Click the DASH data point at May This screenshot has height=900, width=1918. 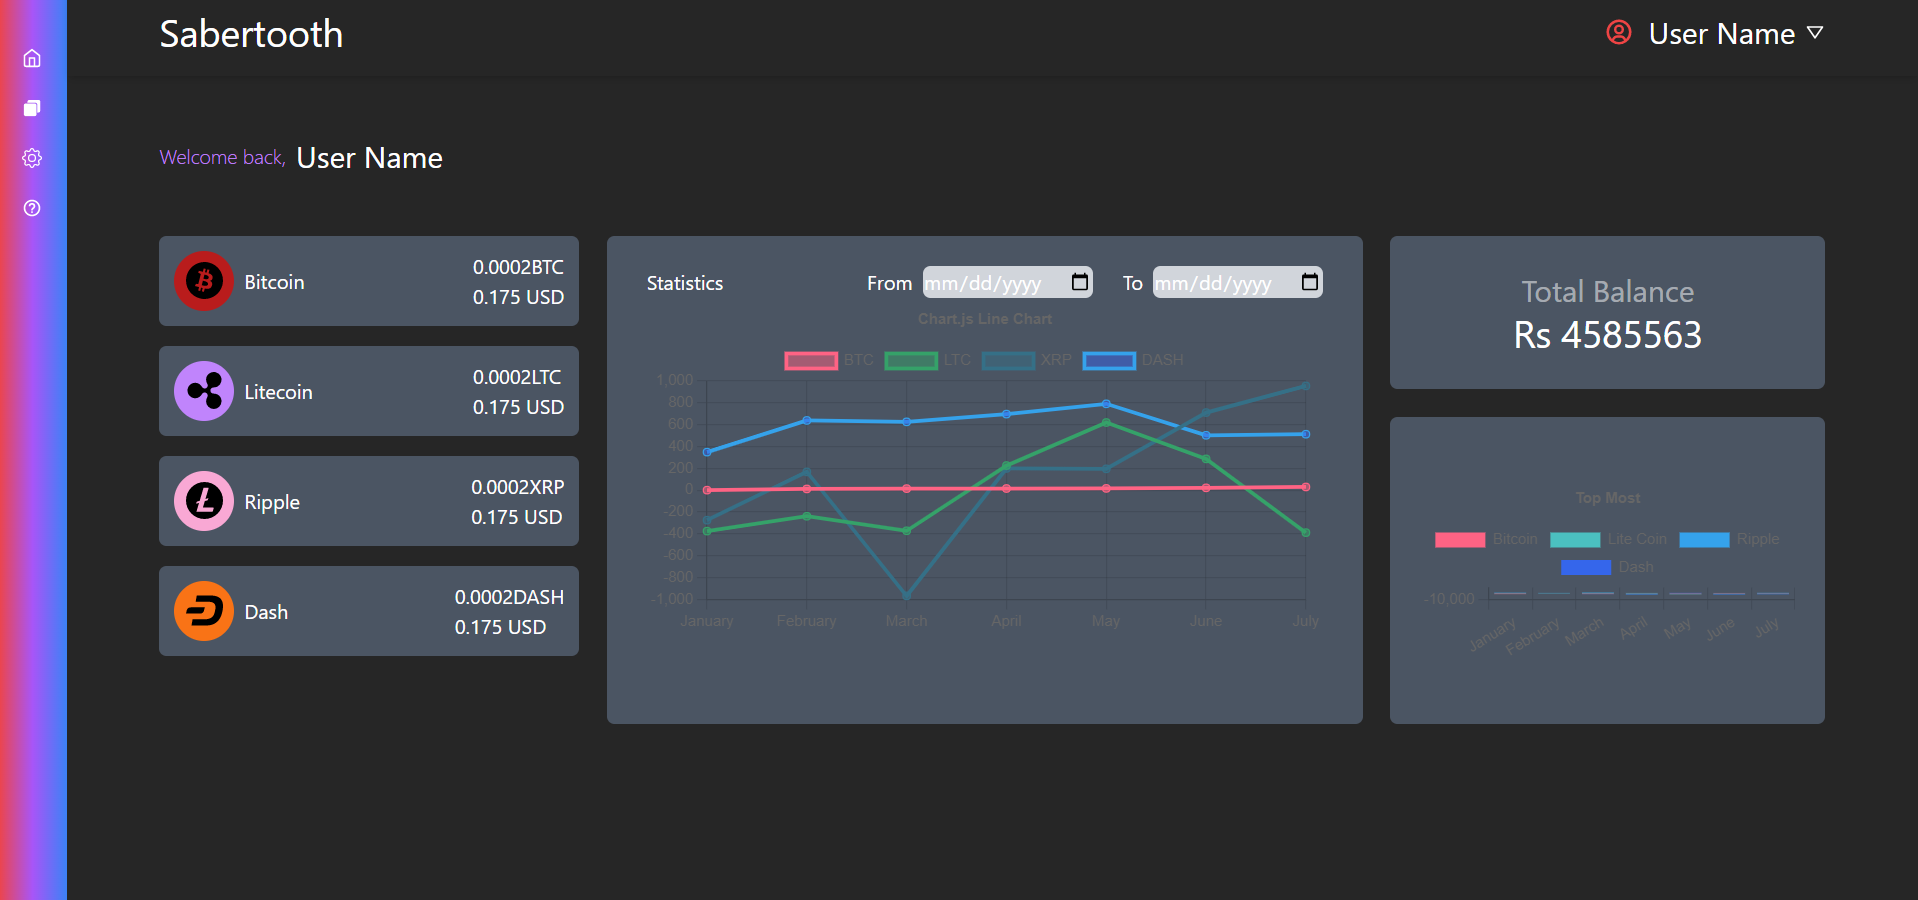[x=1106, y=404]
